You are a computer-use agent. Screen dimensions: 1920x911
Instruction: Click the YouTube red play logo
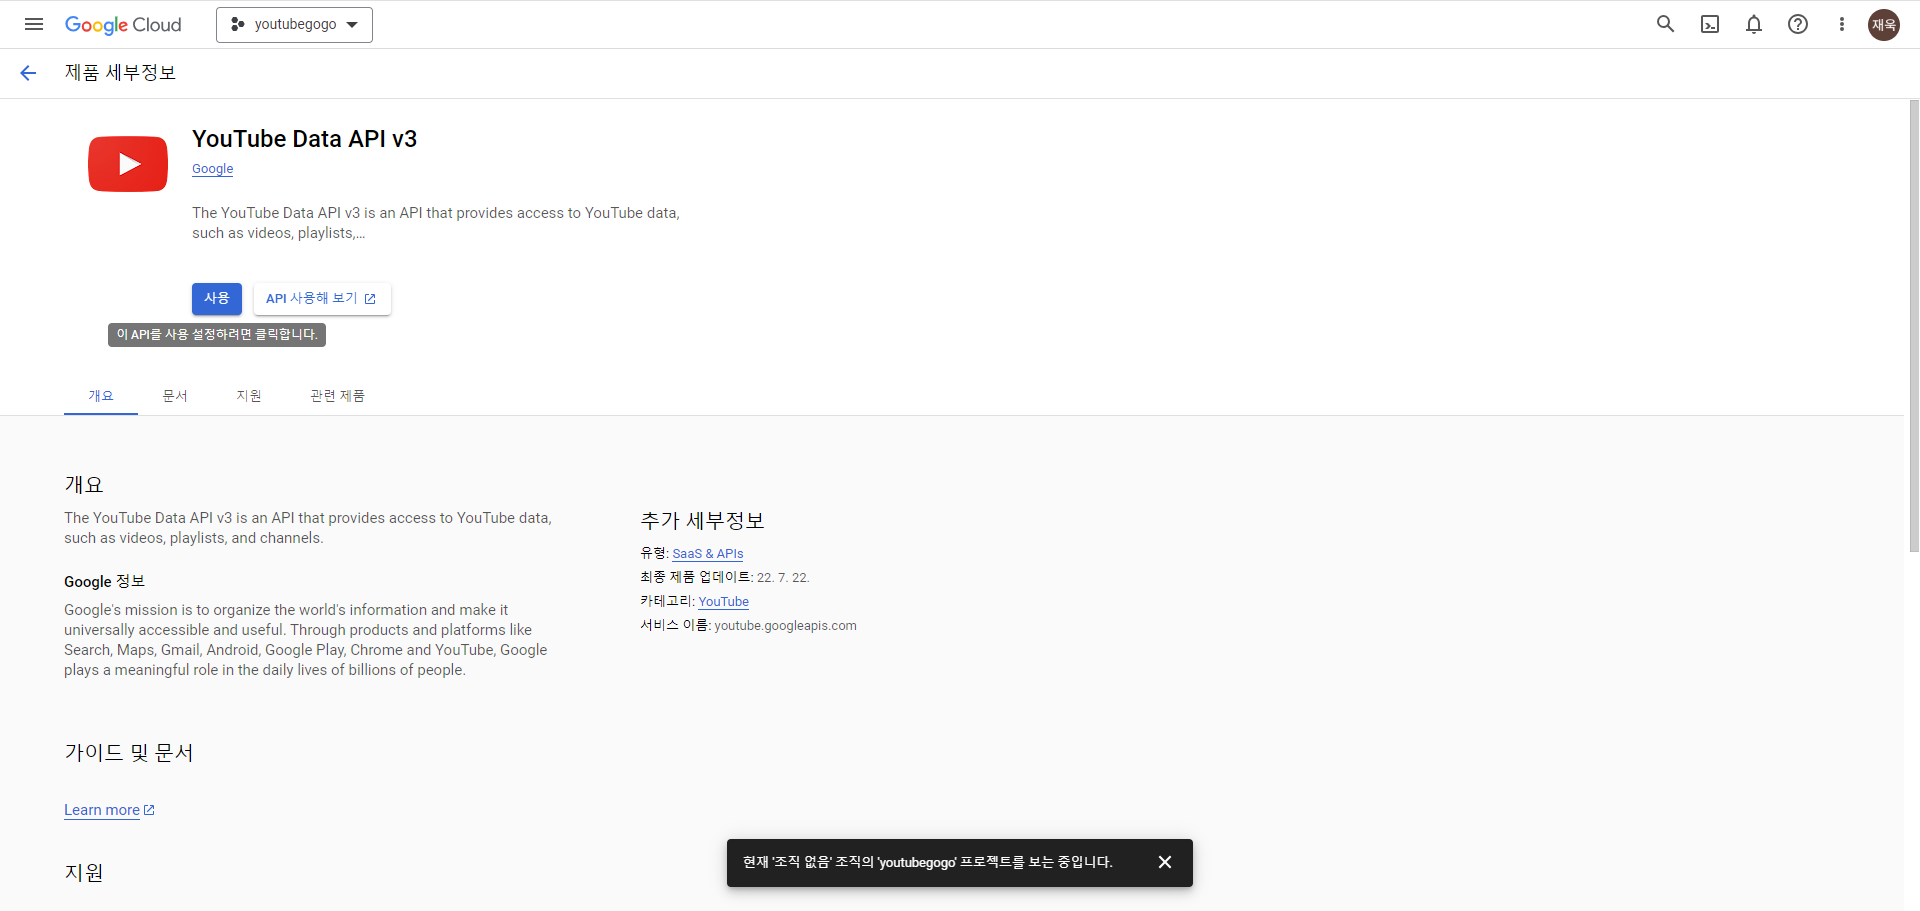pyautogui.click(x=128, y=163)
